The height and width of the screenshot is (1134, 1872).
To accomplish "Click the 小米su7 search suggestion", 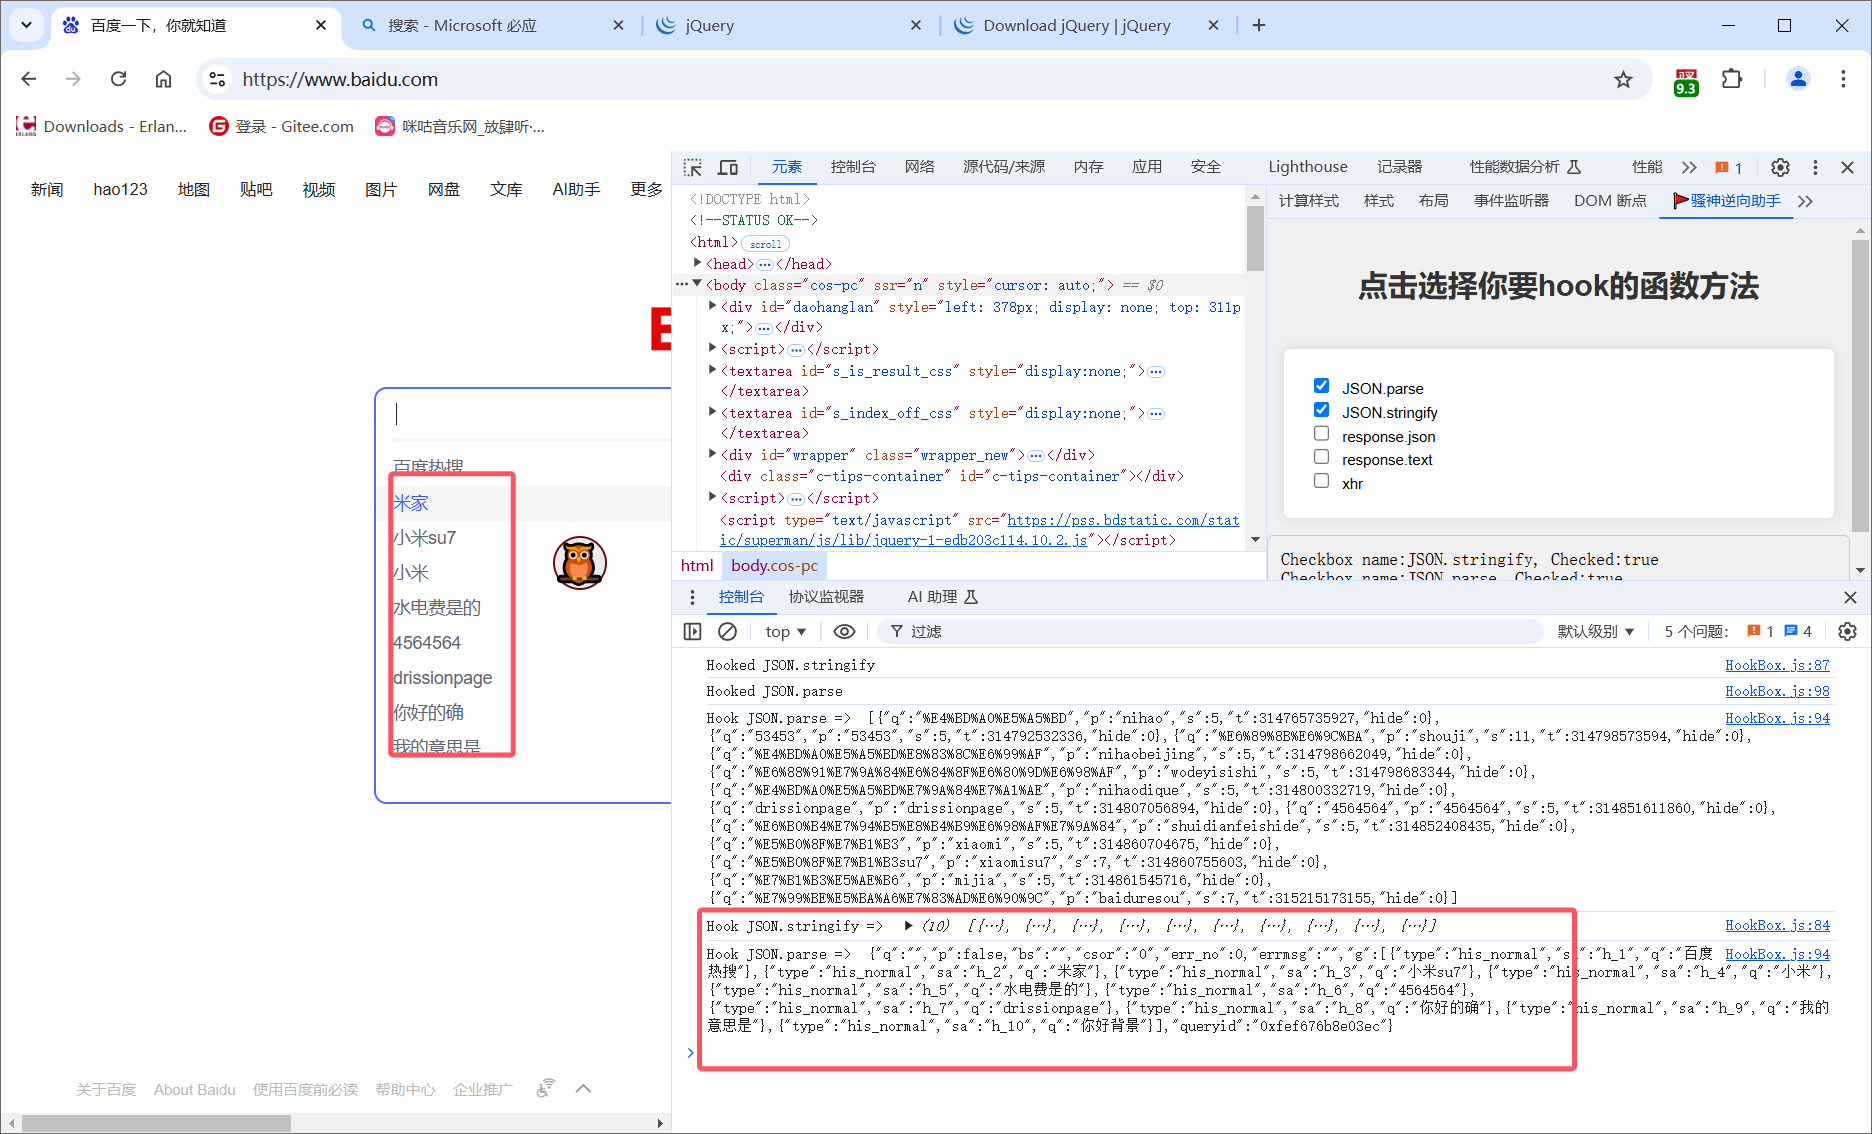I will pos(424,538).
